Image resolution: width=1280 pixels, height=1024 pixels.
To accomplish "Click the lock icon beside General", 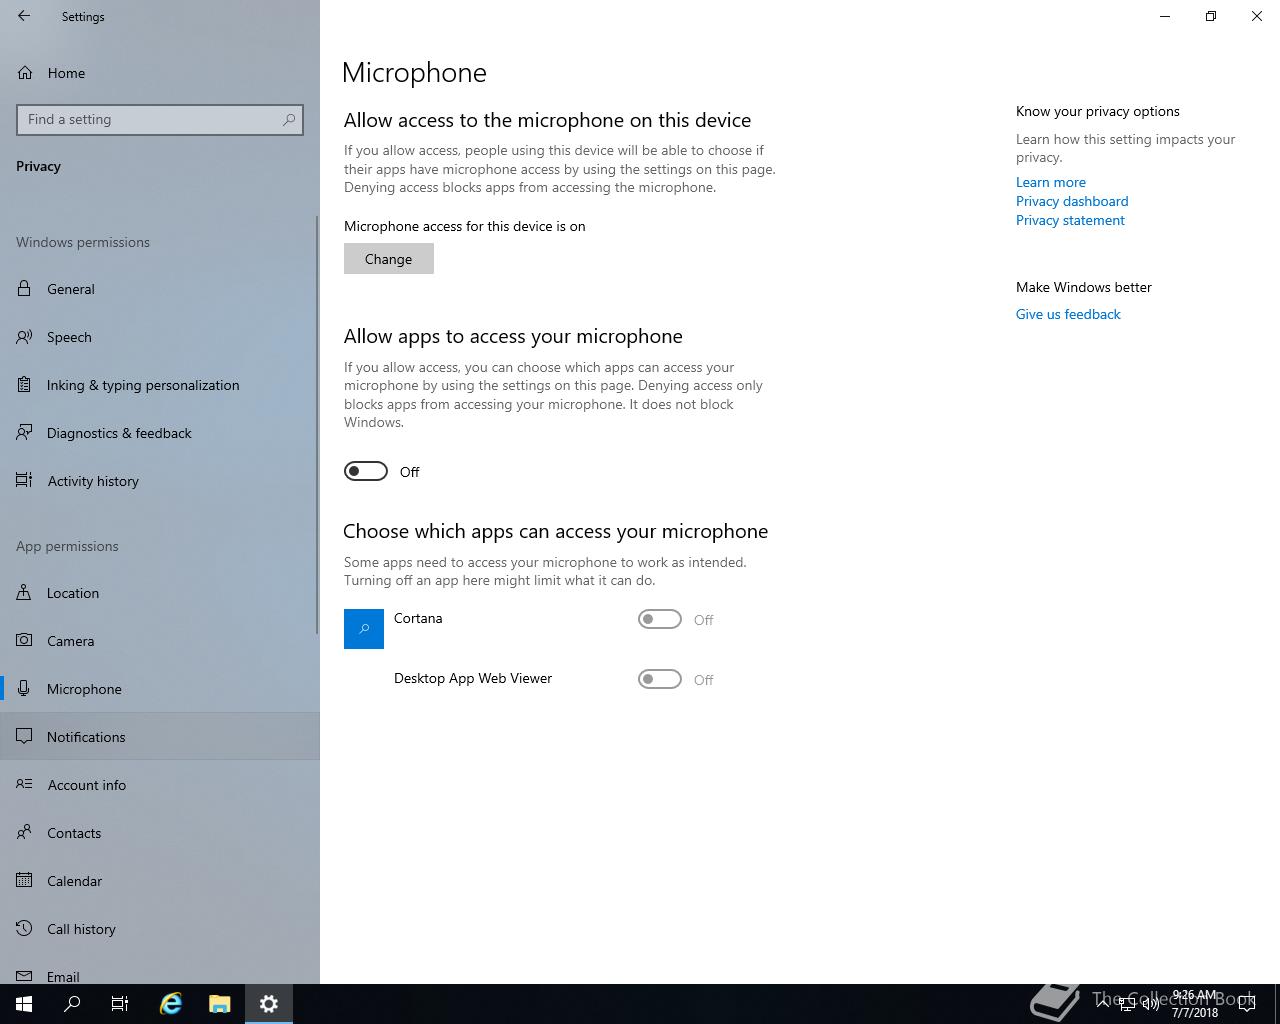I will pos(25,289).
